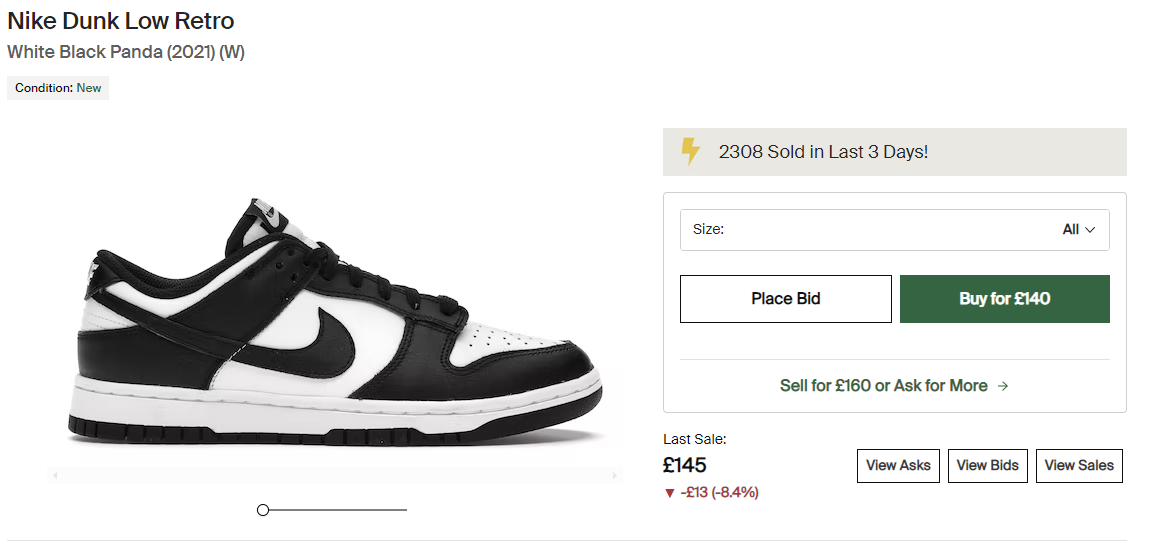Open View Bids

click(987, 465)
